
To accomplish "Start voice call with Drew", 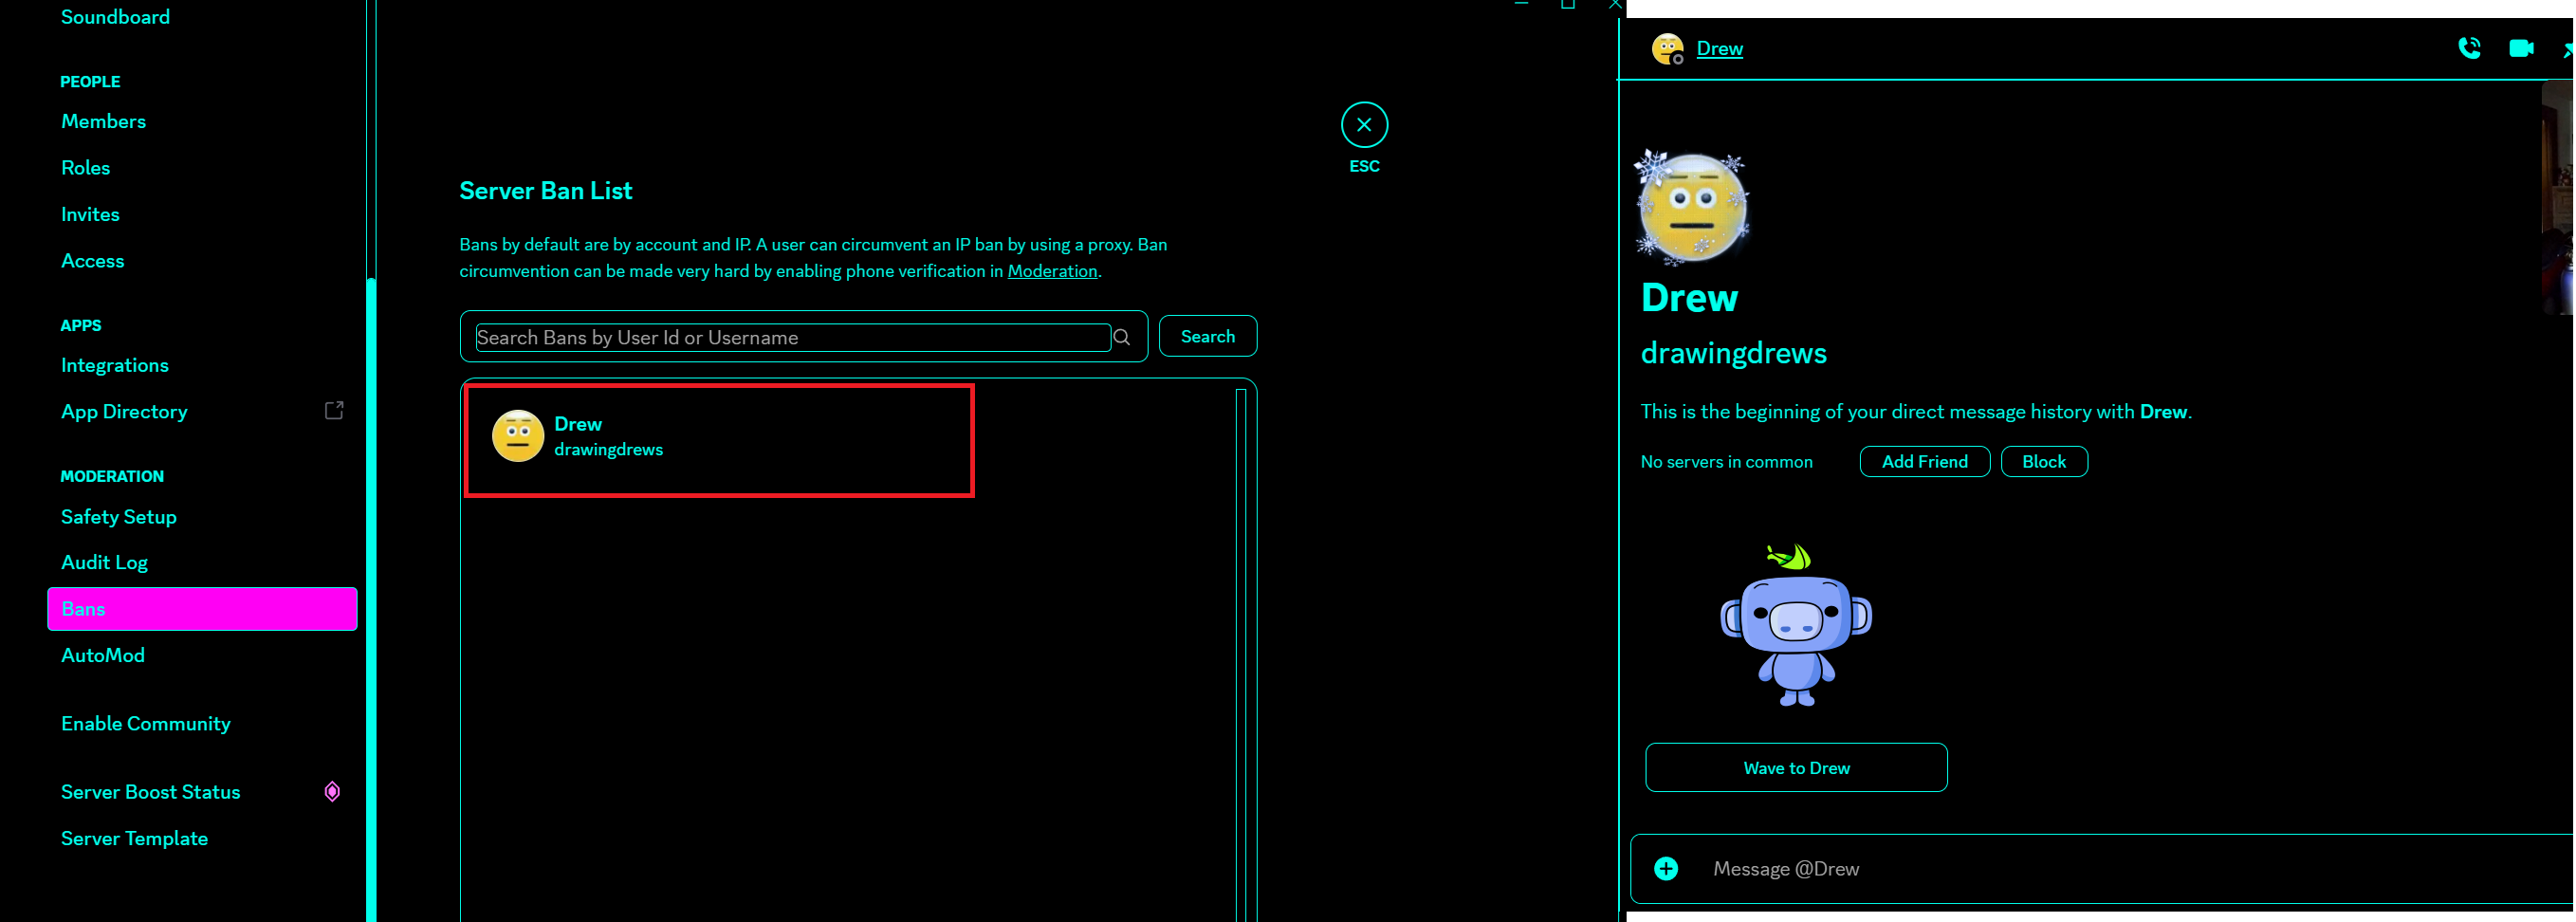I will pyautogui.click(x=2468, y=48).
